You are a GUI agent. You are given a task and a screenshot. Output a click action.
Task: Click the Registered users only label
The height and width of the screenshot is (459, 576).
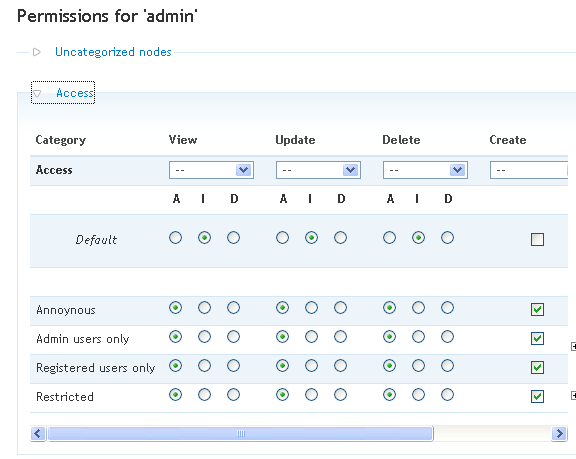tap(96, 368)
